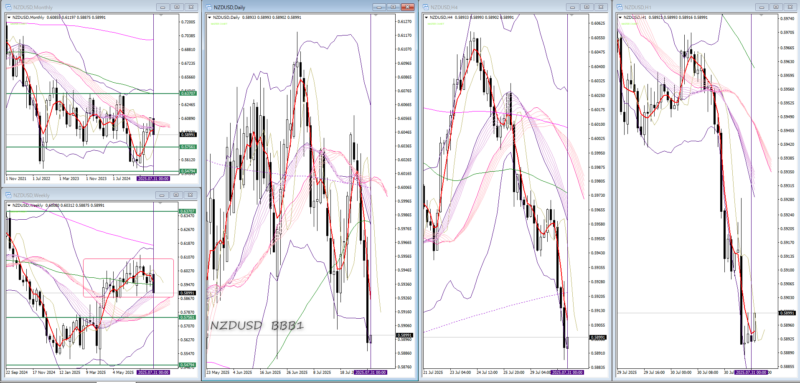This screenshot has width=800, height=383.
Task: Minimize the NZDUSD,Weekly chart window
Action: 162,195
